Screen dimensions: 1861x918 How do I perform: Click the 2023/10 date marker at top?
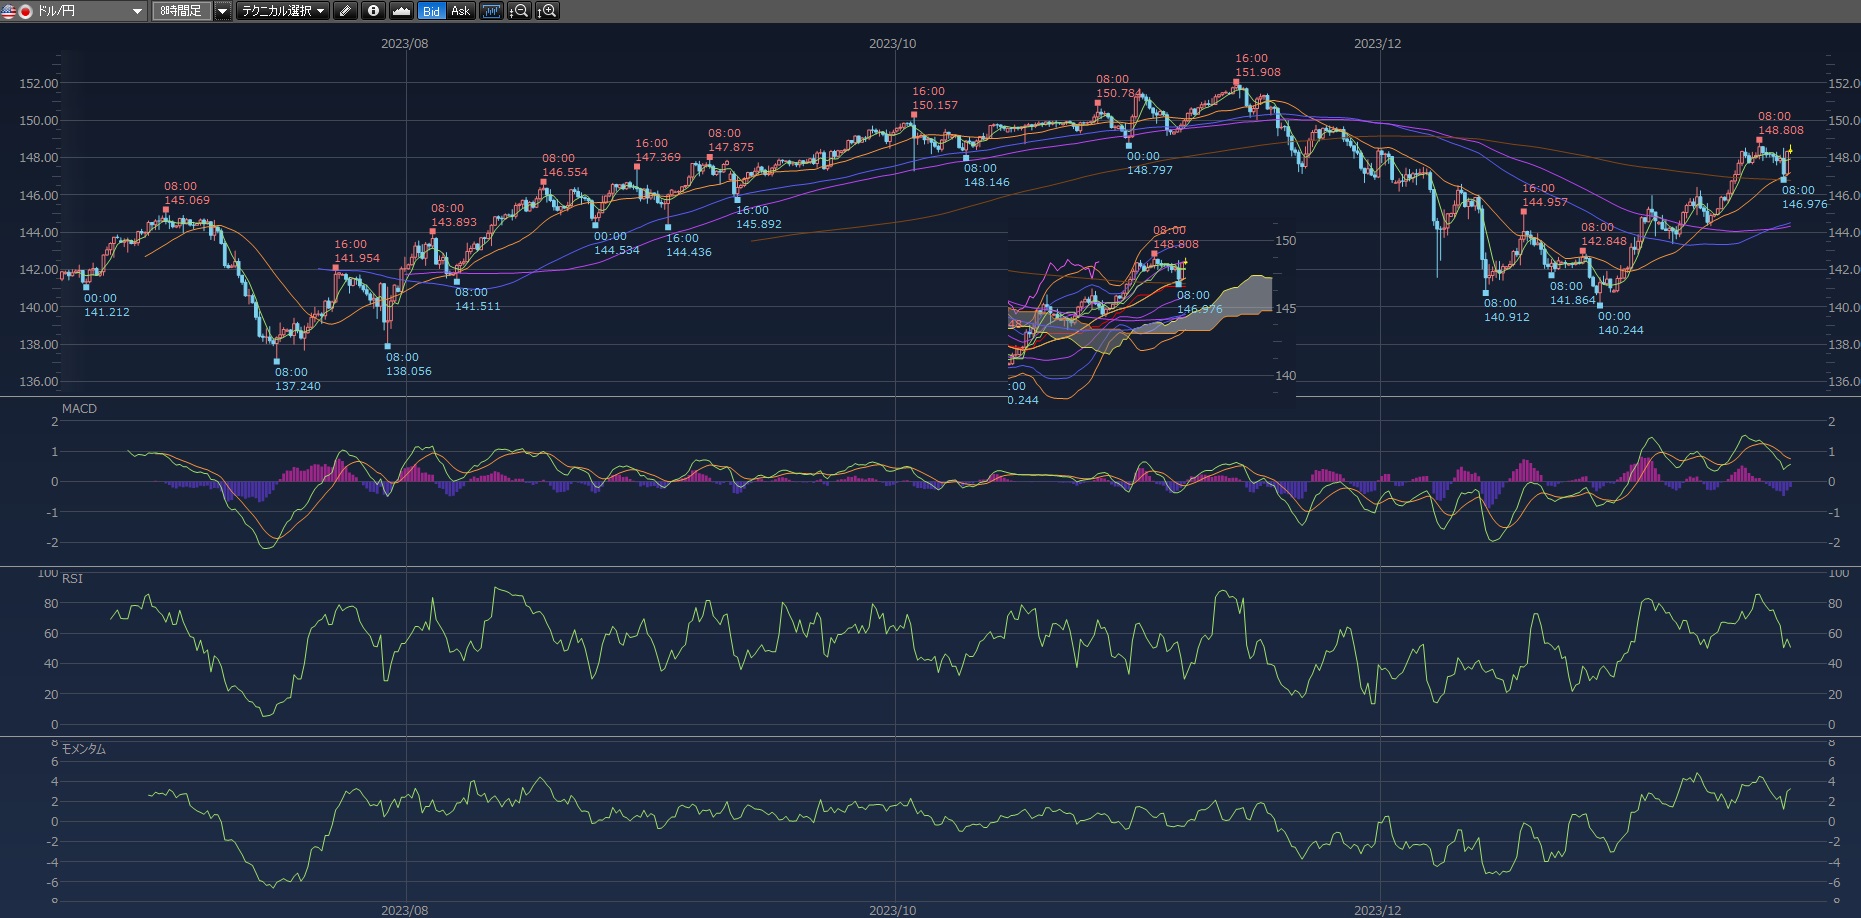pyautogui.click(x=892, y=44)
